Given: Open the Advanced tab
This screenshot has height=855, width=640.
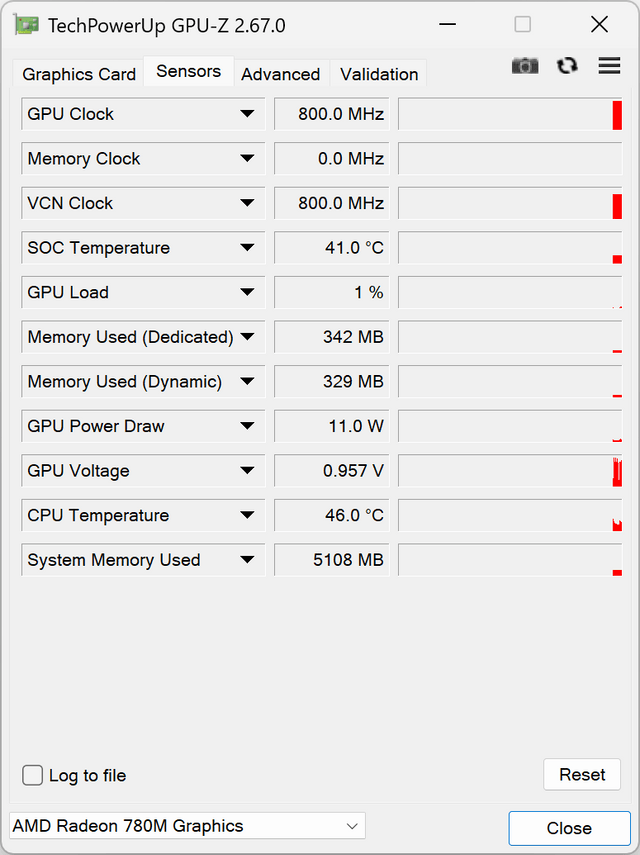Looking at the screenshot, I should pos(280,74).
